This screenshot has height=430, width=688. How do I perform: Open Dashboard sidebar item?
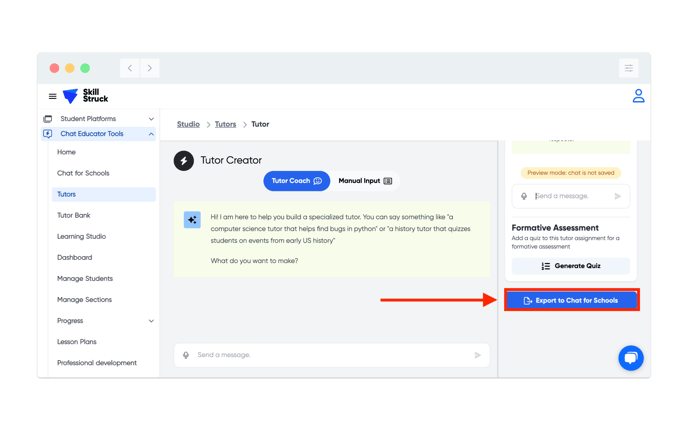[x=75, y=258]
